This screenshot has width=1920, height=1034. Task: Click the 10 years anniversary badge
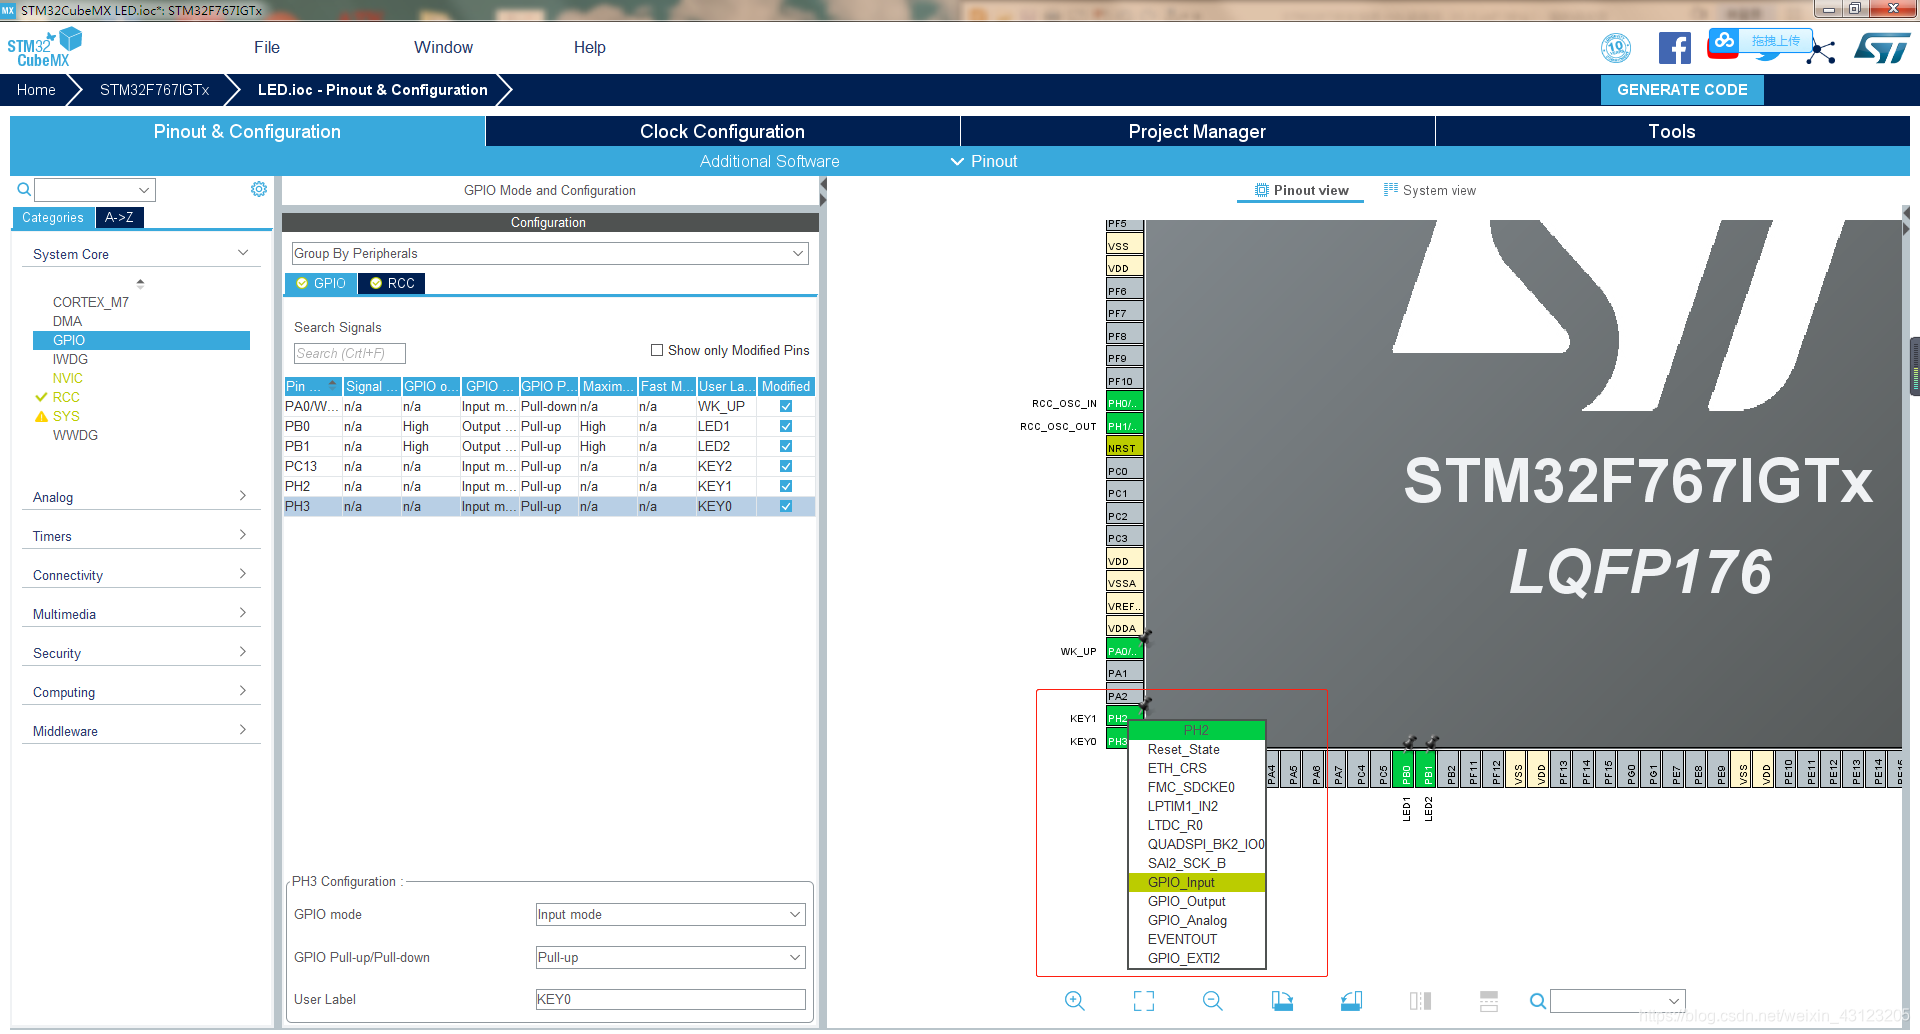click(1616, 48)
